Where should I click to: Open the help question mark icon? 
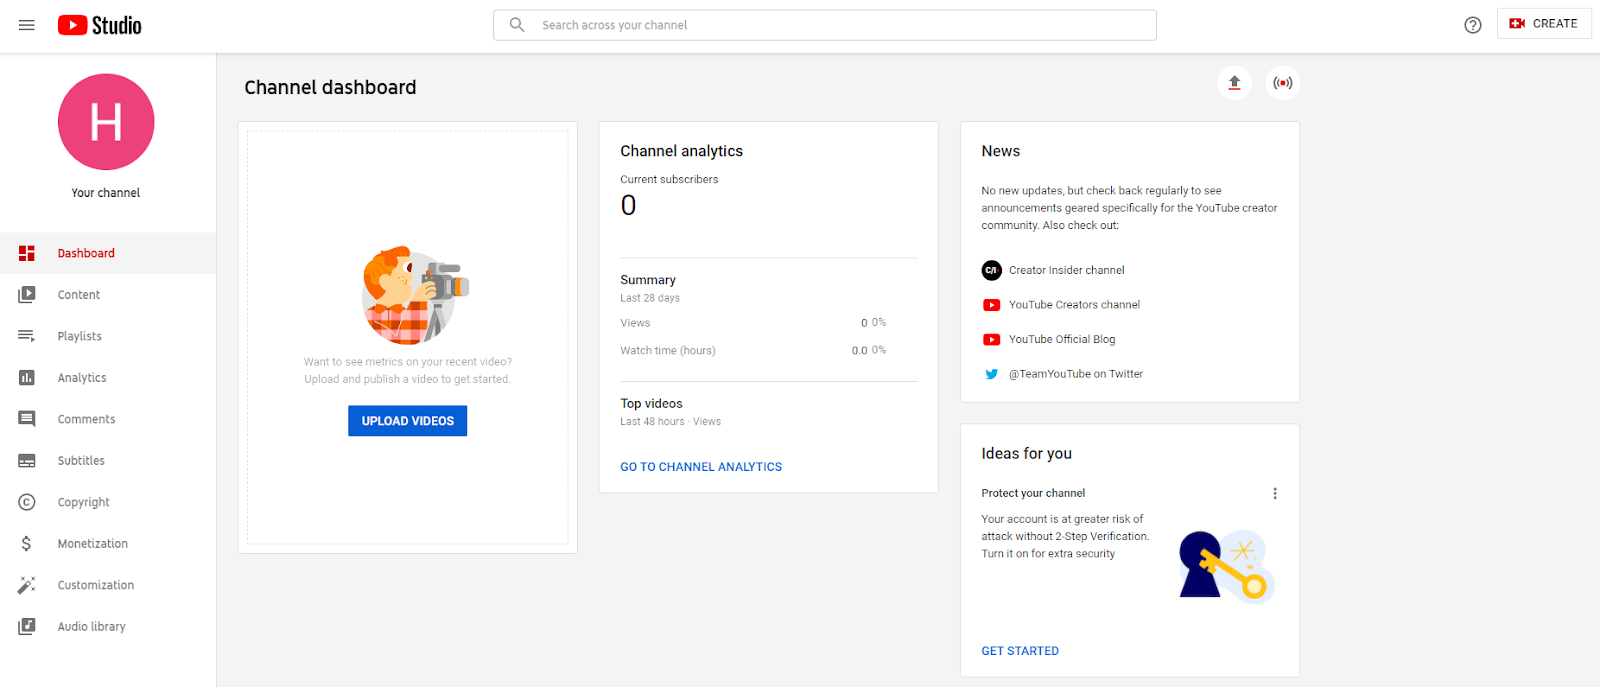pyautogui.click(x=1472, y=25)
